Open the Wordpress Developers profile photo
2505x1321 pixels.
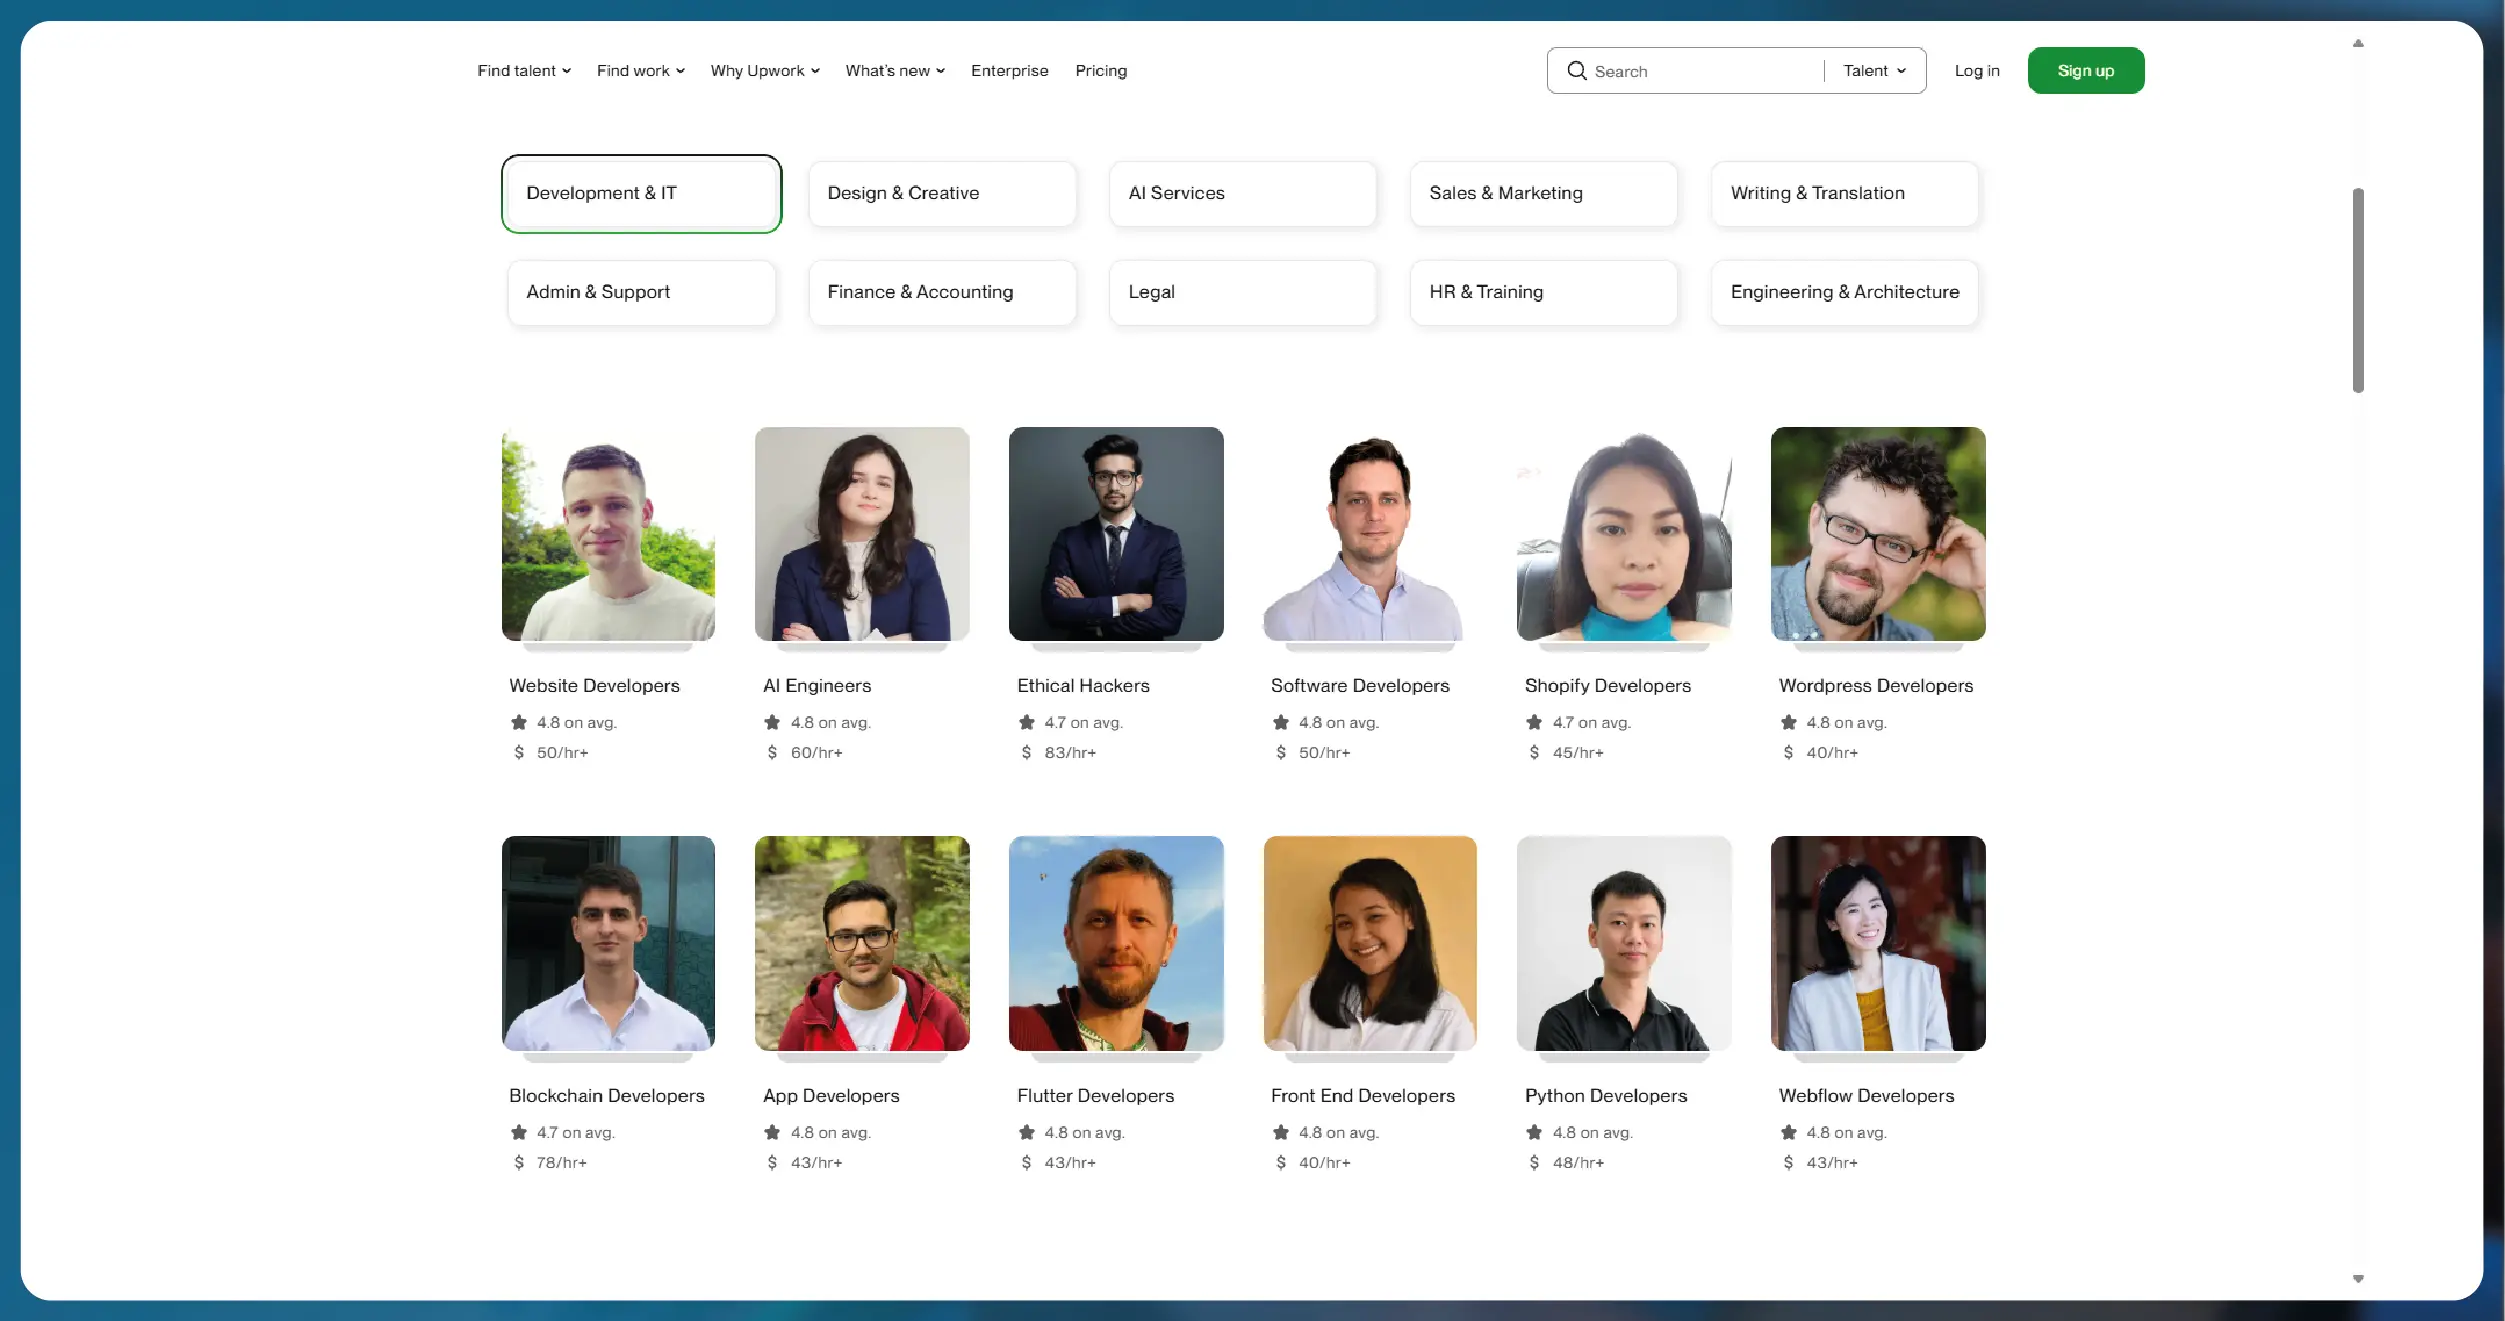[1878, 534]
